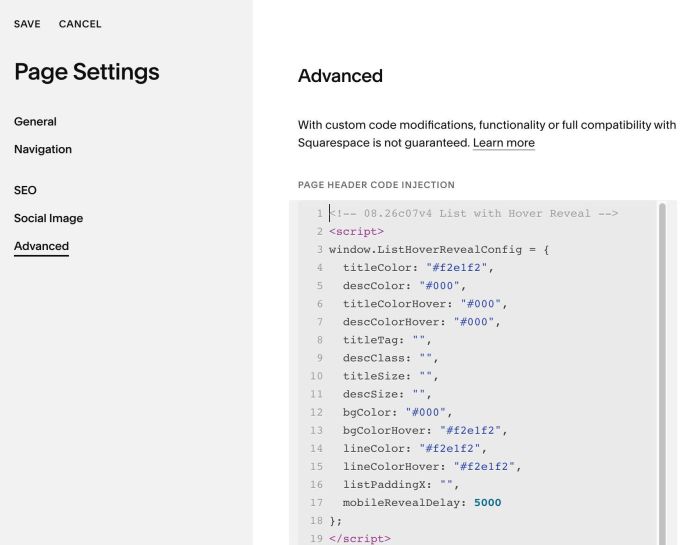Screen dimensions: 700x545
Task: Place cursor on the List with Hover Reveal comment line
Action: (473, 213)
